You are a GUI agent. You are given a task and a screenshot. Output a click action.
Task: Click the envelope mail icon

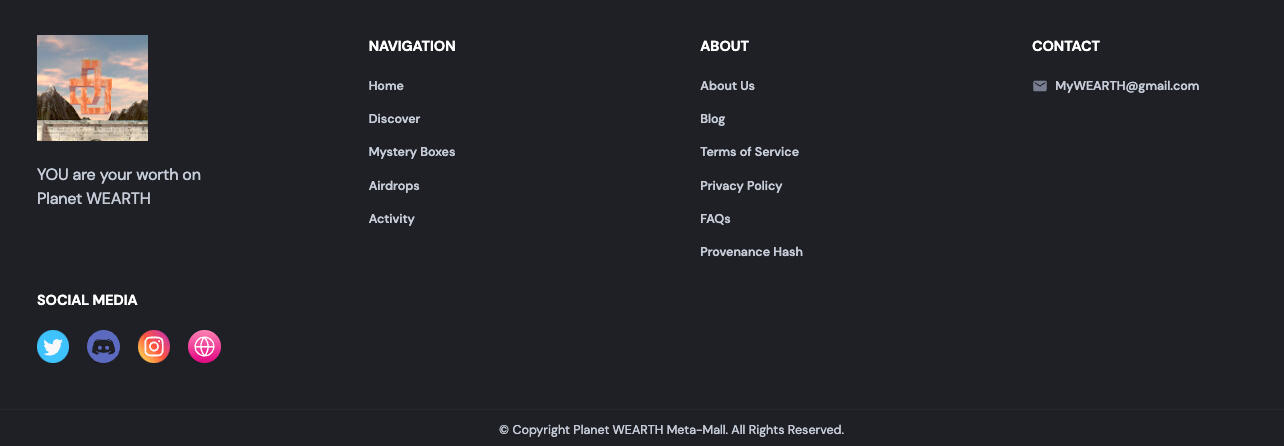pos(1040,86)
